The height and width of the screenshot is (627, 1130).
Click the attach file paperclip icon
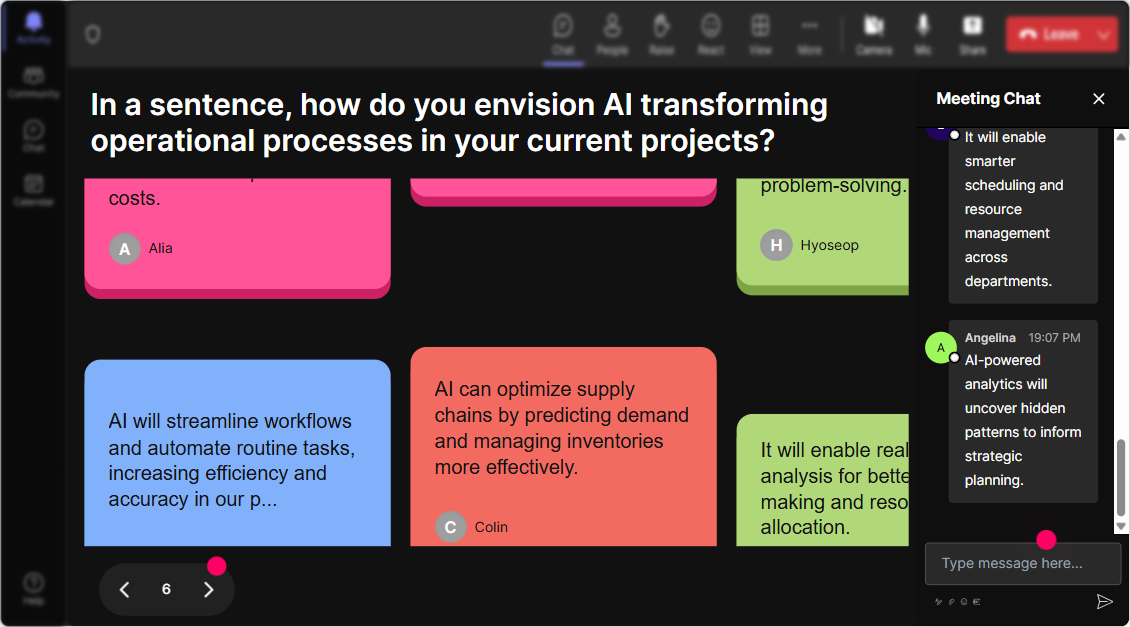pyautogui.click(x=951, y=602)
